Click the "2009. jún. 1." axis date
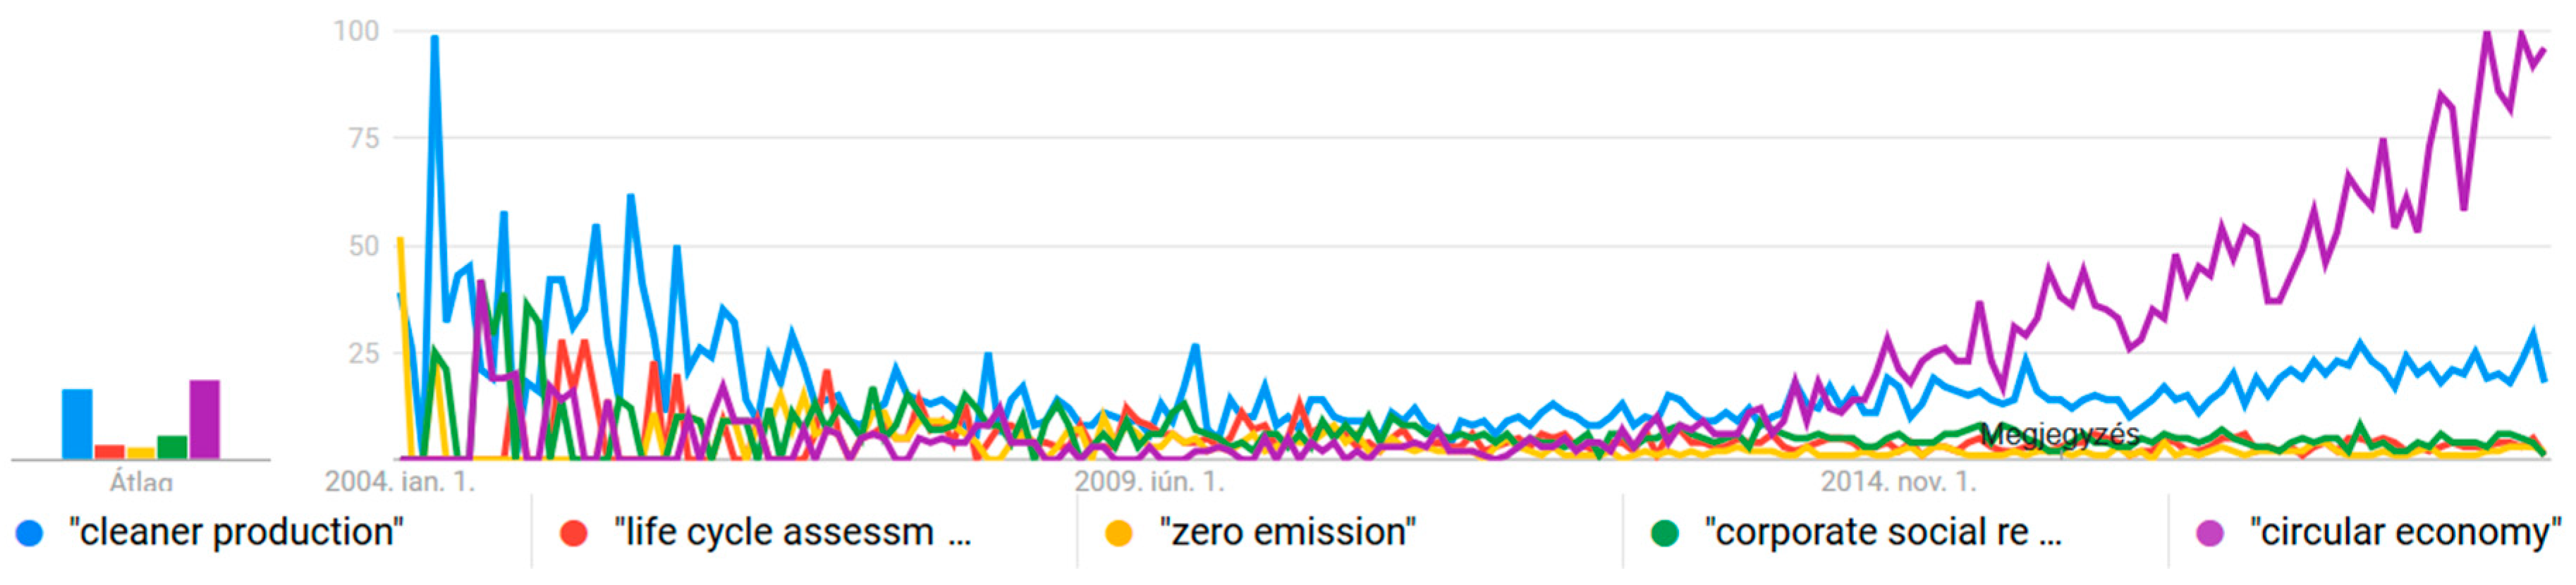Viewport: 2576px width, 585px height. [1149, 481]
